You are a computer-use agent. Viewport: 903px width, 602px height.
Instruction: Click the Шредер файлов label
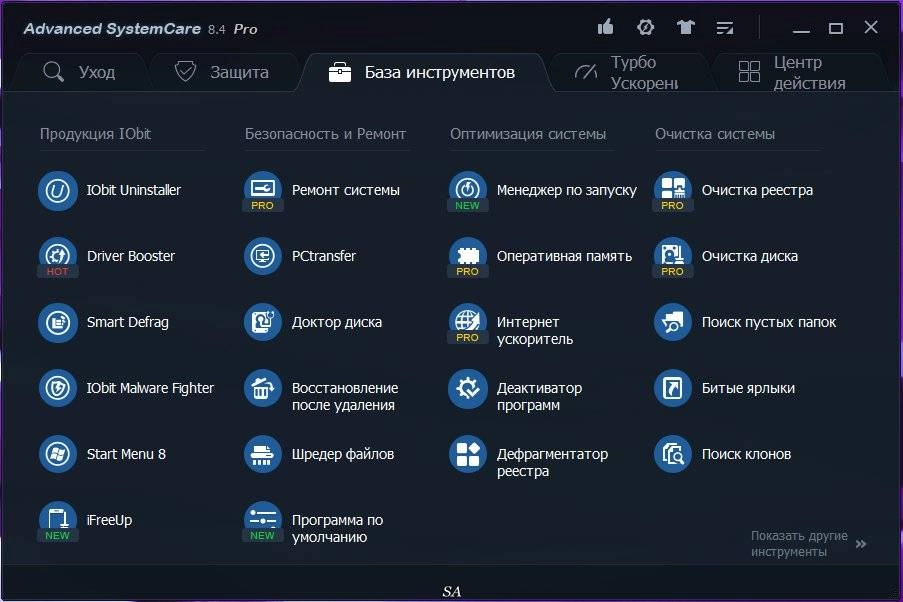343,455
